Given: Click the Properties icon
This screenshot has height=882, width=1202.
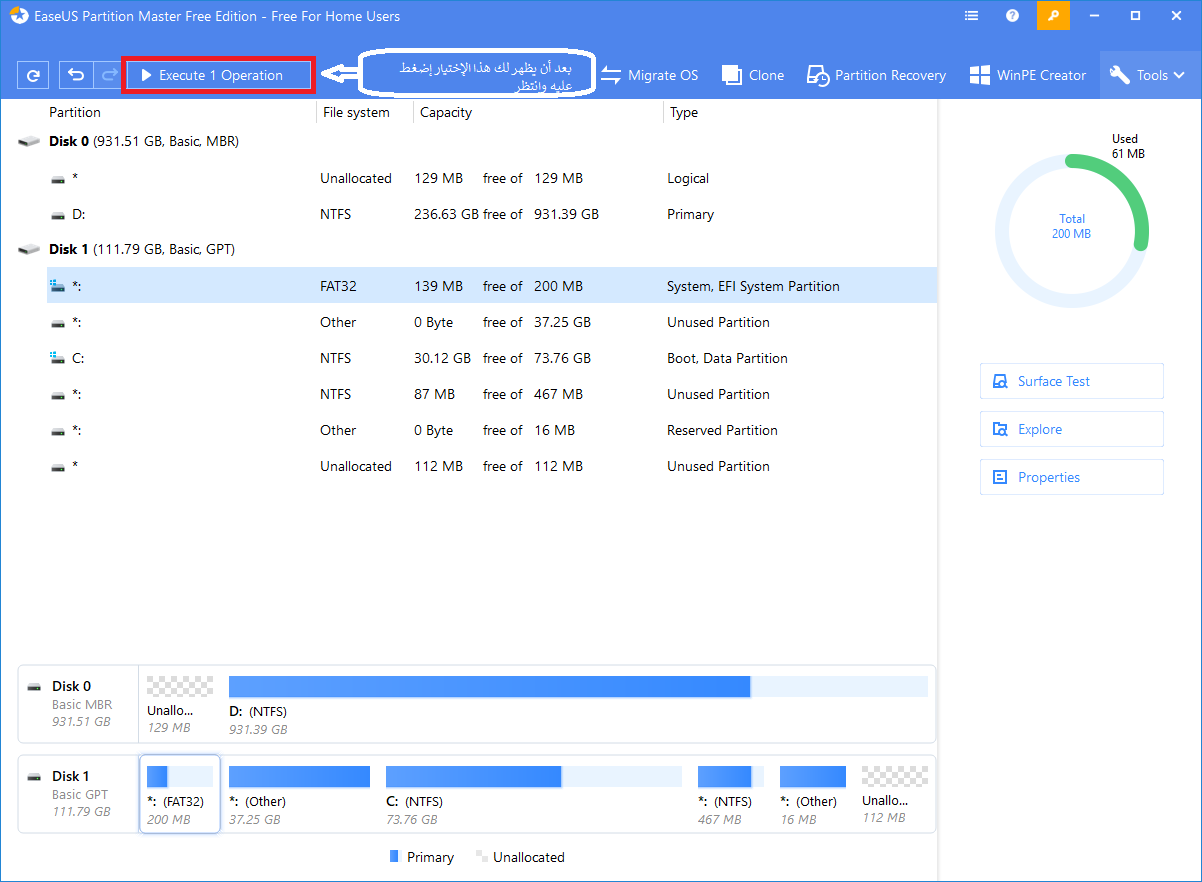Looking at the screenshot, I should [999, 477].
